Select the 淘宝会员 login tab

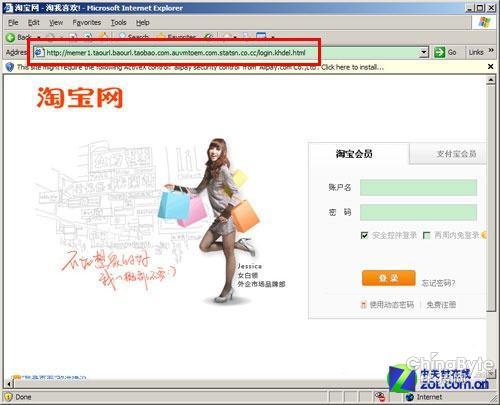[x=354, y=154]
